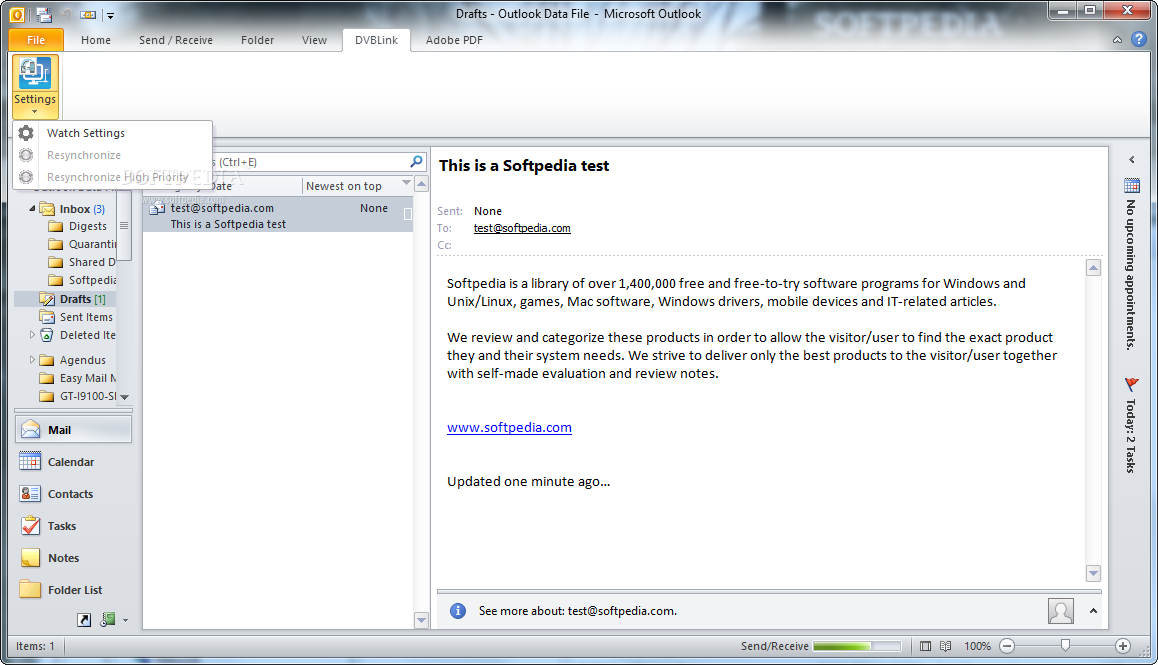
Task: Open the Folder ribbon tab
Action: click(257, 40)
